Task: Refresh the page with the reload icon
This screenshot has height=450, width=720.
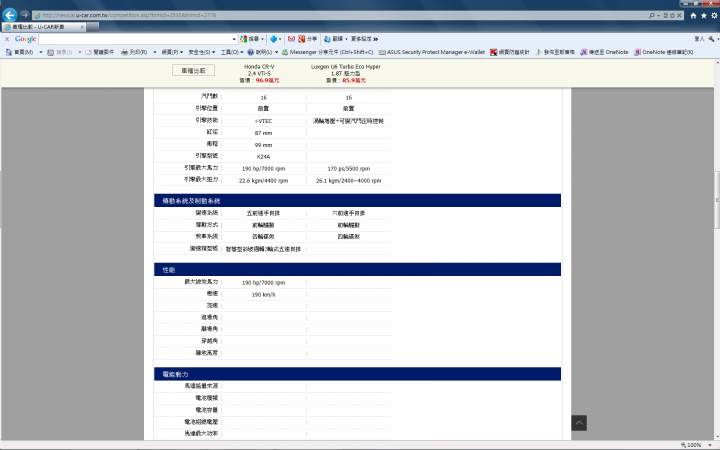Action: pos(672,16)
